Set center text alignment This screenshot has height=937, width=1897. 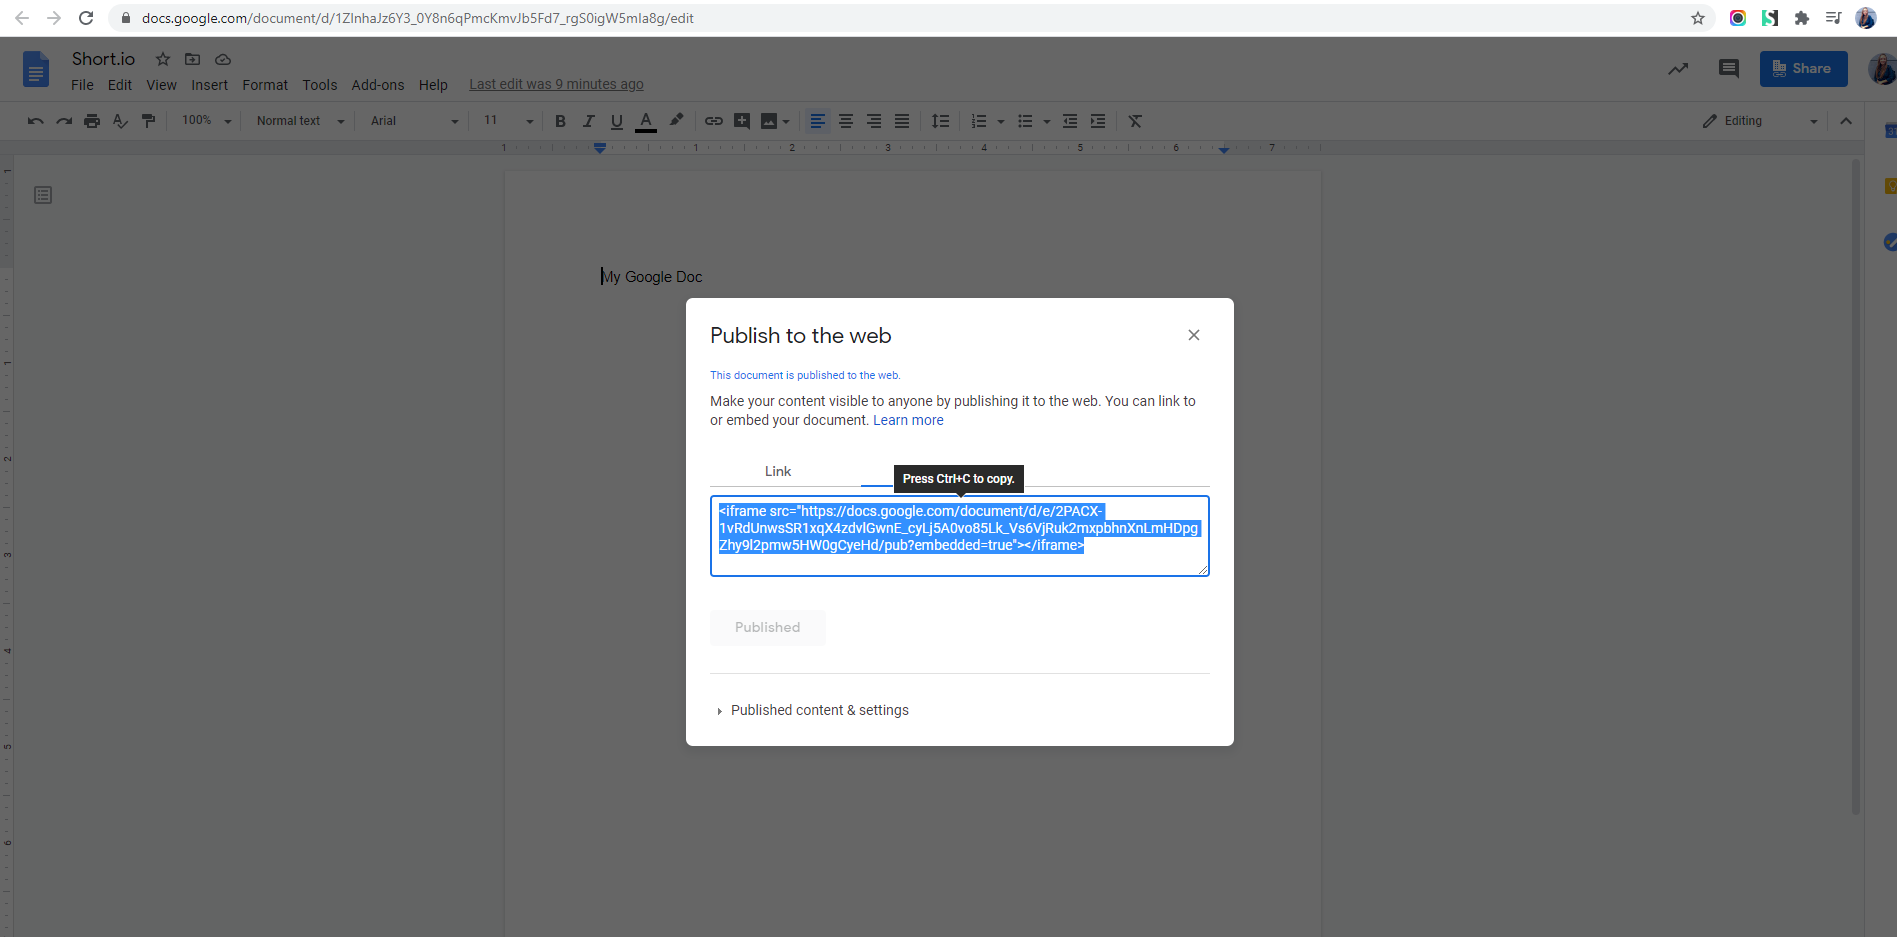pyautogui.click(x=846, y=121)
